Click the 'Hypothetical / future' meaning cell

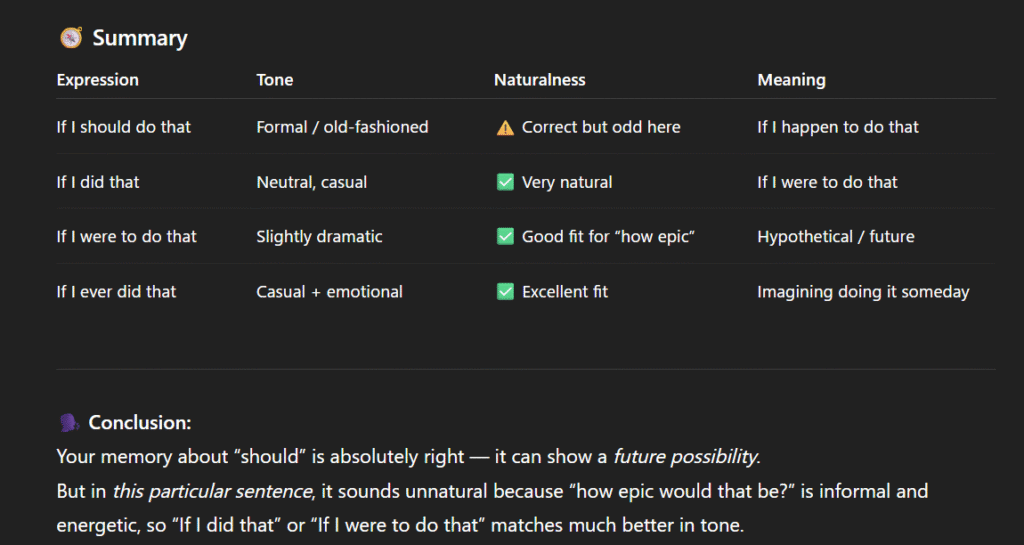[x=836, y=237]
